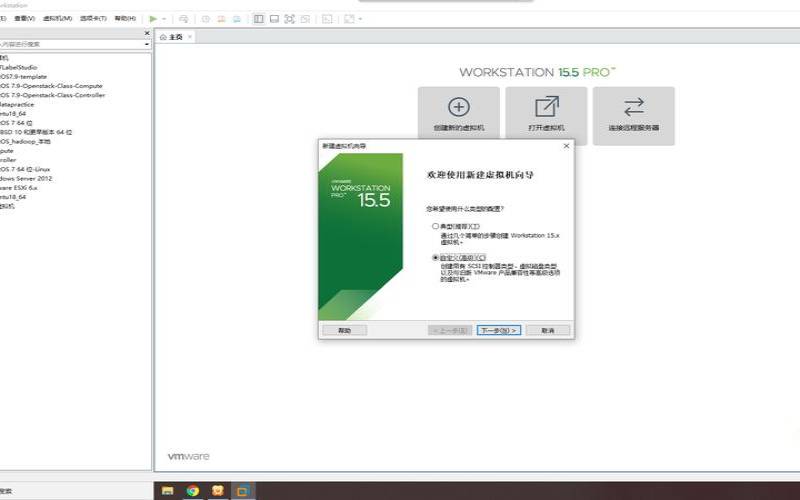The height and width of the screenshot is (500, 800).
Task: Click the stretch guest display icon
Action: [349, 19]
